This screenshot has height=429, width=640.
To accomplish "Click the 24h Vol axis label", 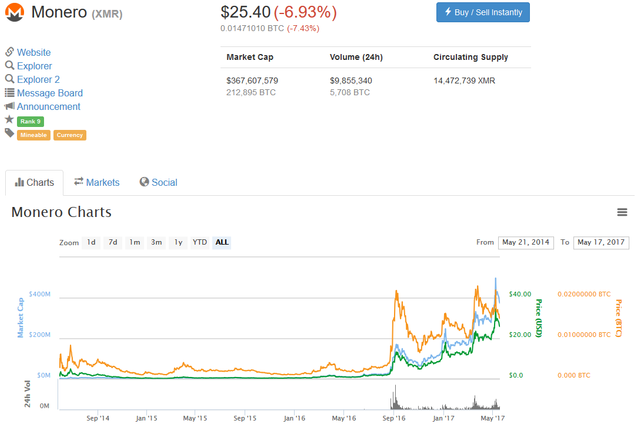I will 27,394.
